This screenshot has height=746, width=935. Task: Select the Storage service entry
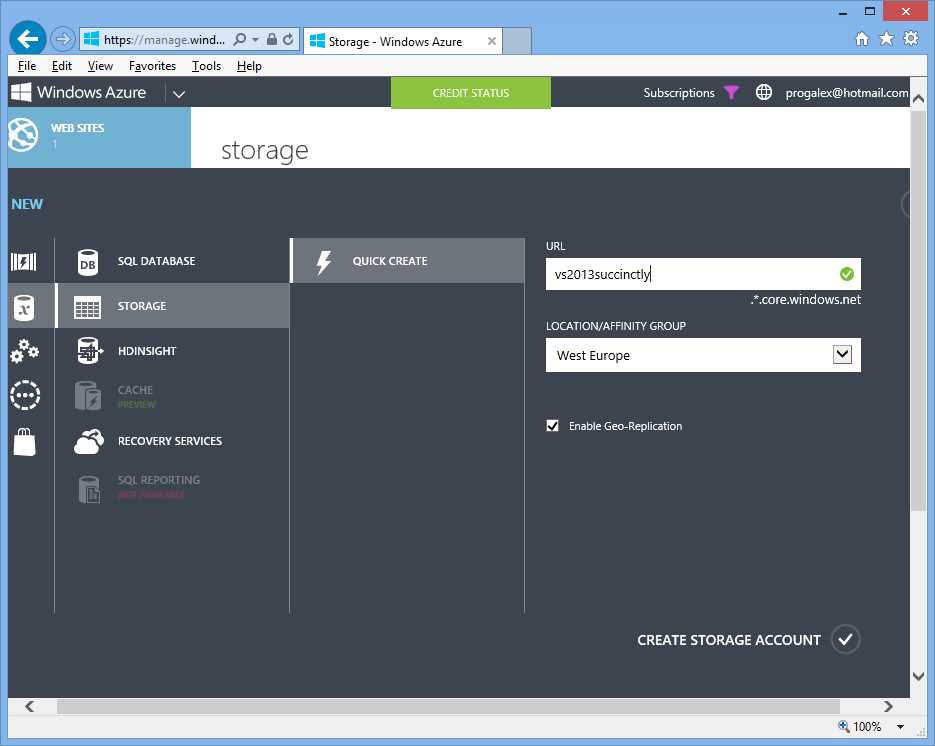tap(142, 307)
